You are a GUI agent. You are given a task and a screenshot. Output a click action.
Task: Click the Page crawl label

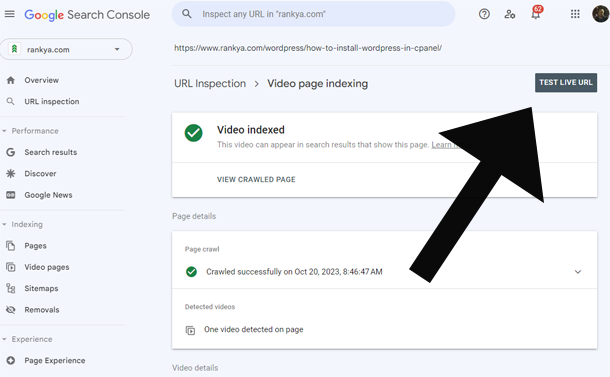(x=202, y=249)
